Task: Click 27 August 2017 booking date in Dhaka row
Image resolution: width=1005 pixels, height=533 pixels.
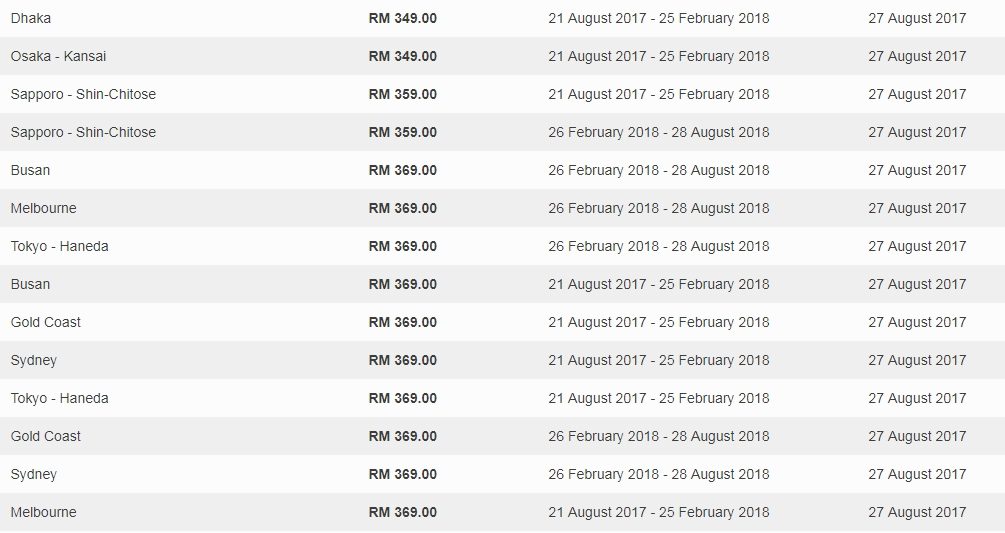Action: pyautogui.click(x=917, y=18)
